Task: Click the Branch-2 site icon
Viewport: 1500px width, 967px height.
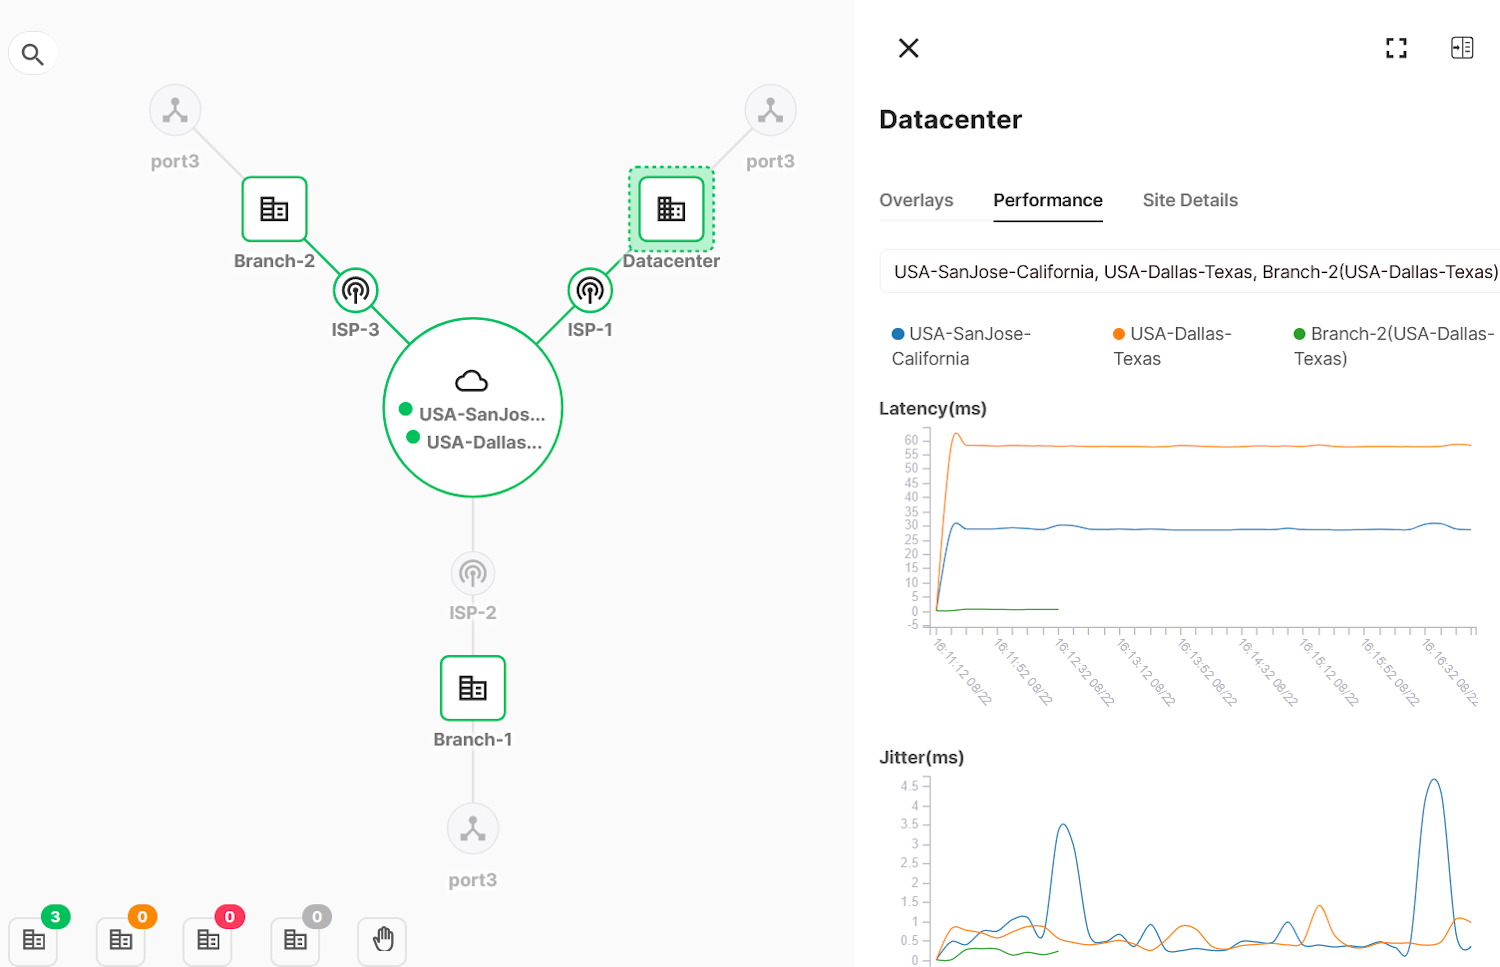Action: [274, 209]
